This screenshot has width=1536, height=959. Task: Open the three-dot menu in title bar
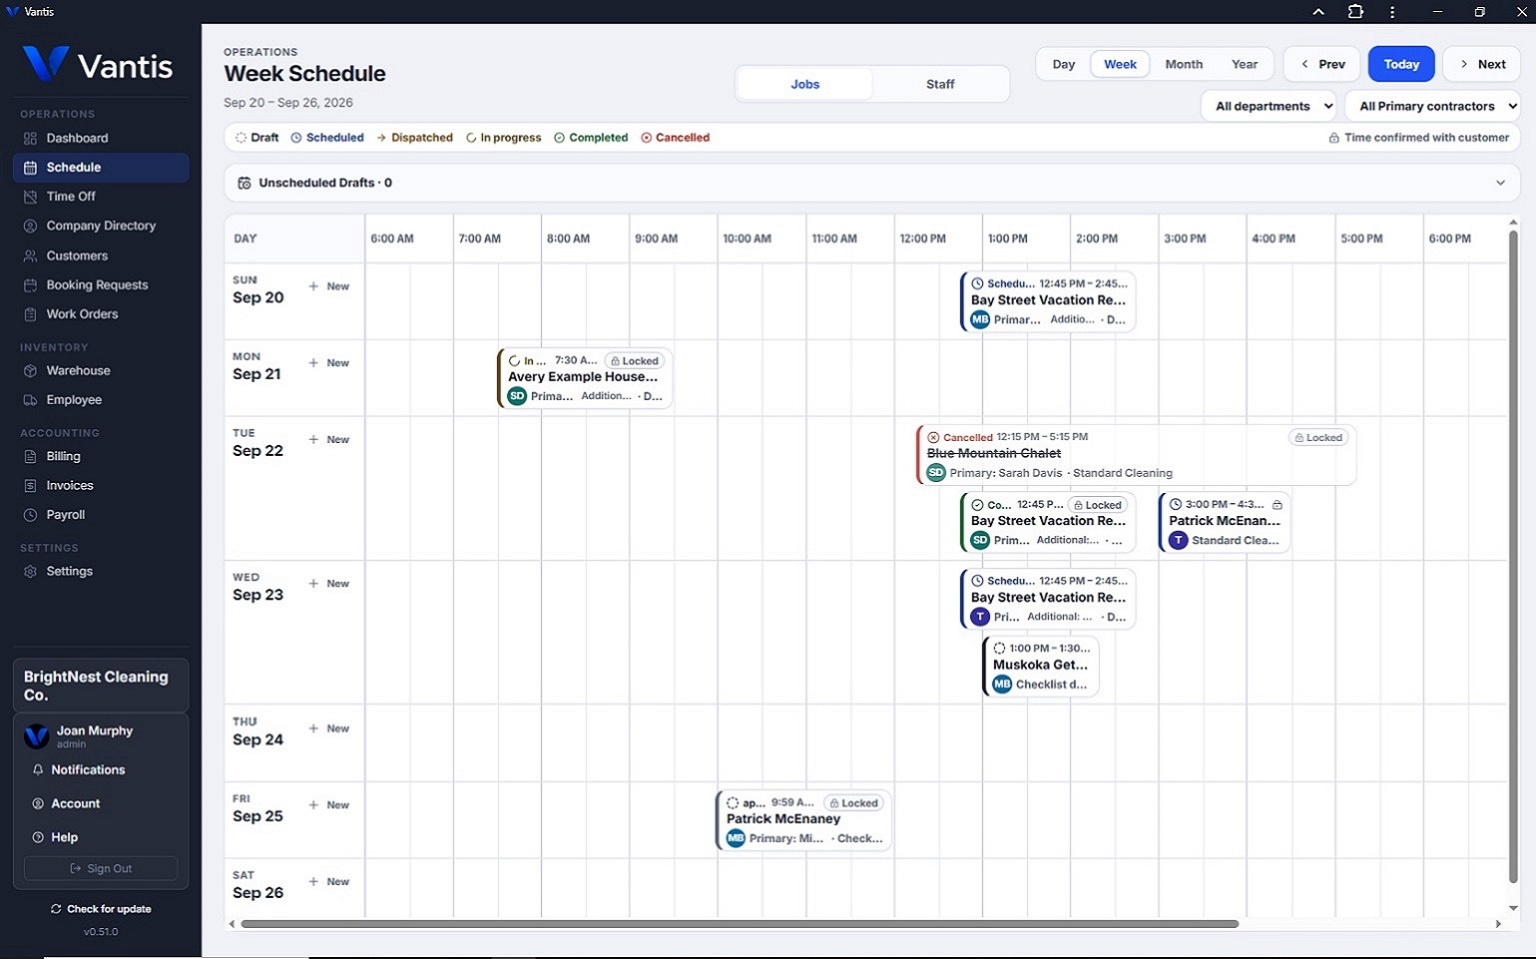(x=1392, y=12)
